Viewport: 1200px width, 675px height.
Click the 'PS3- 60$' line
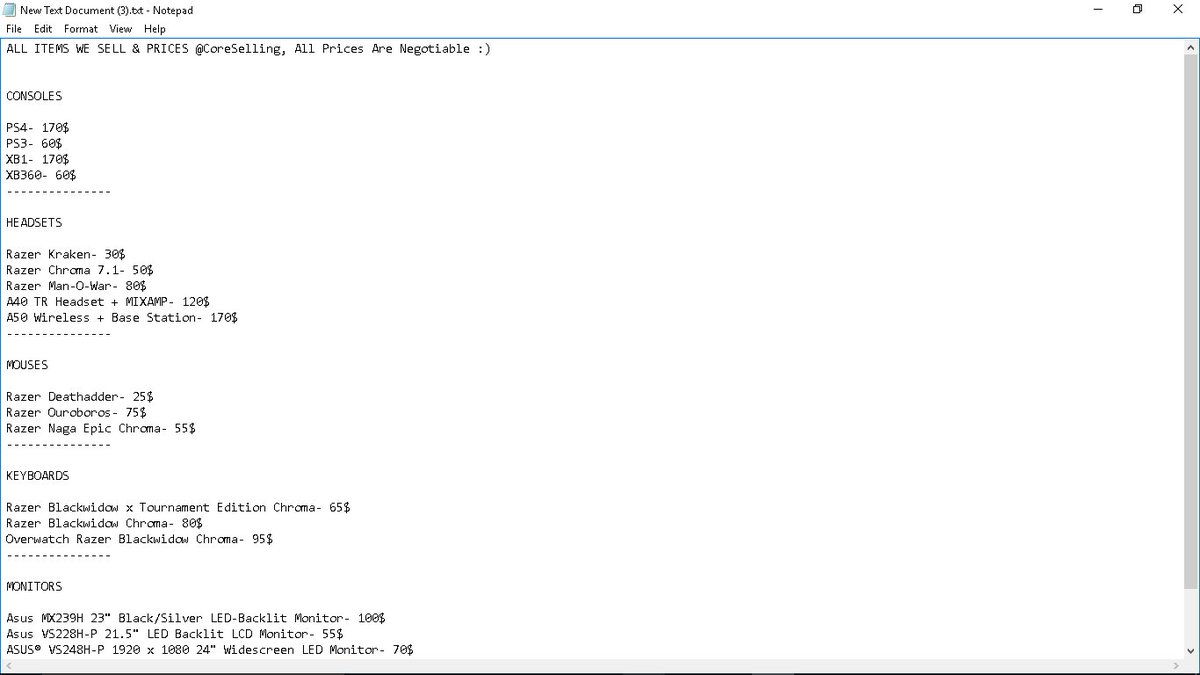click(34, 144)
